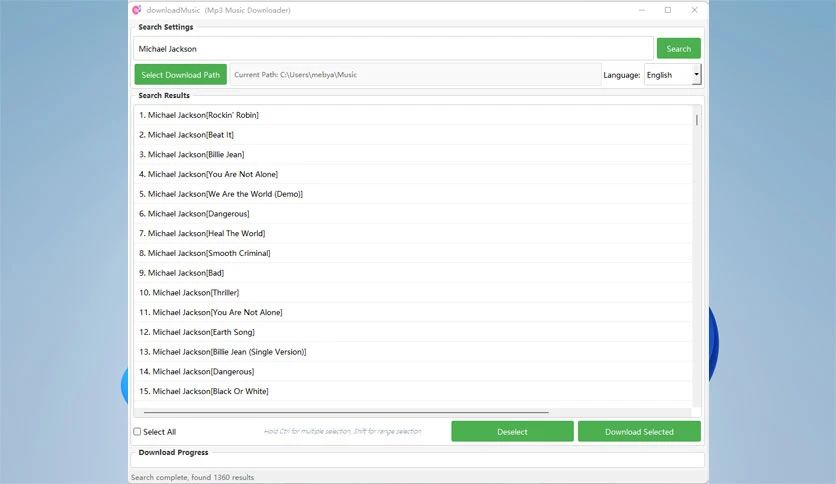836x484 pixels.
Task: Select result We Are the World (Demo)
Action: pyautogui.click(x=413, y=193)
